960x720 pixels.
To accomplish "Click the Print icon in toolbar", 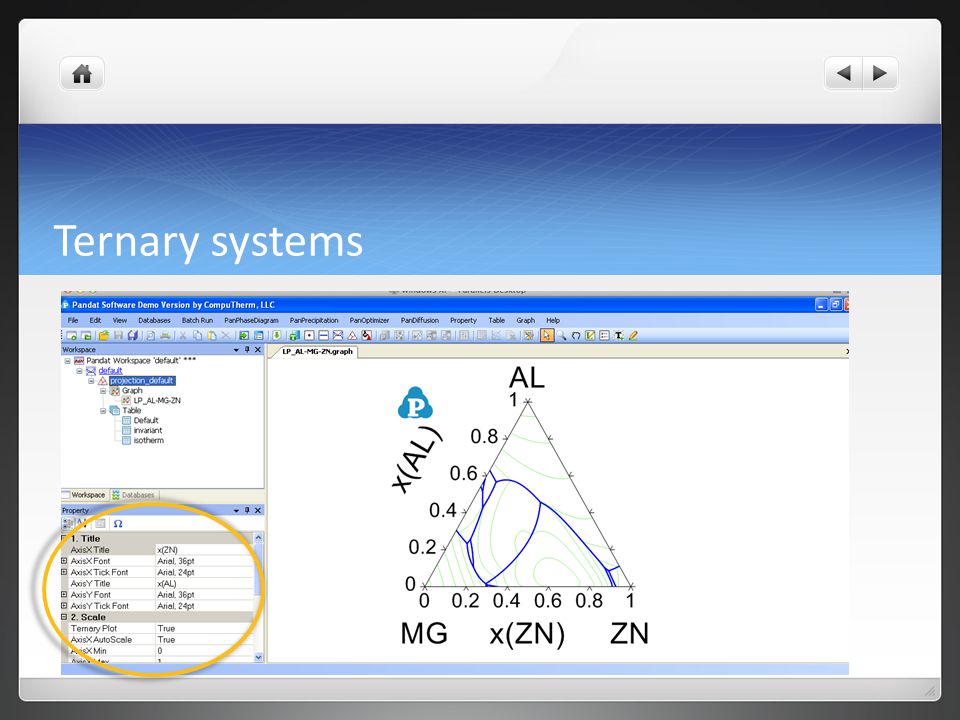I will click(x=165, y=336).
